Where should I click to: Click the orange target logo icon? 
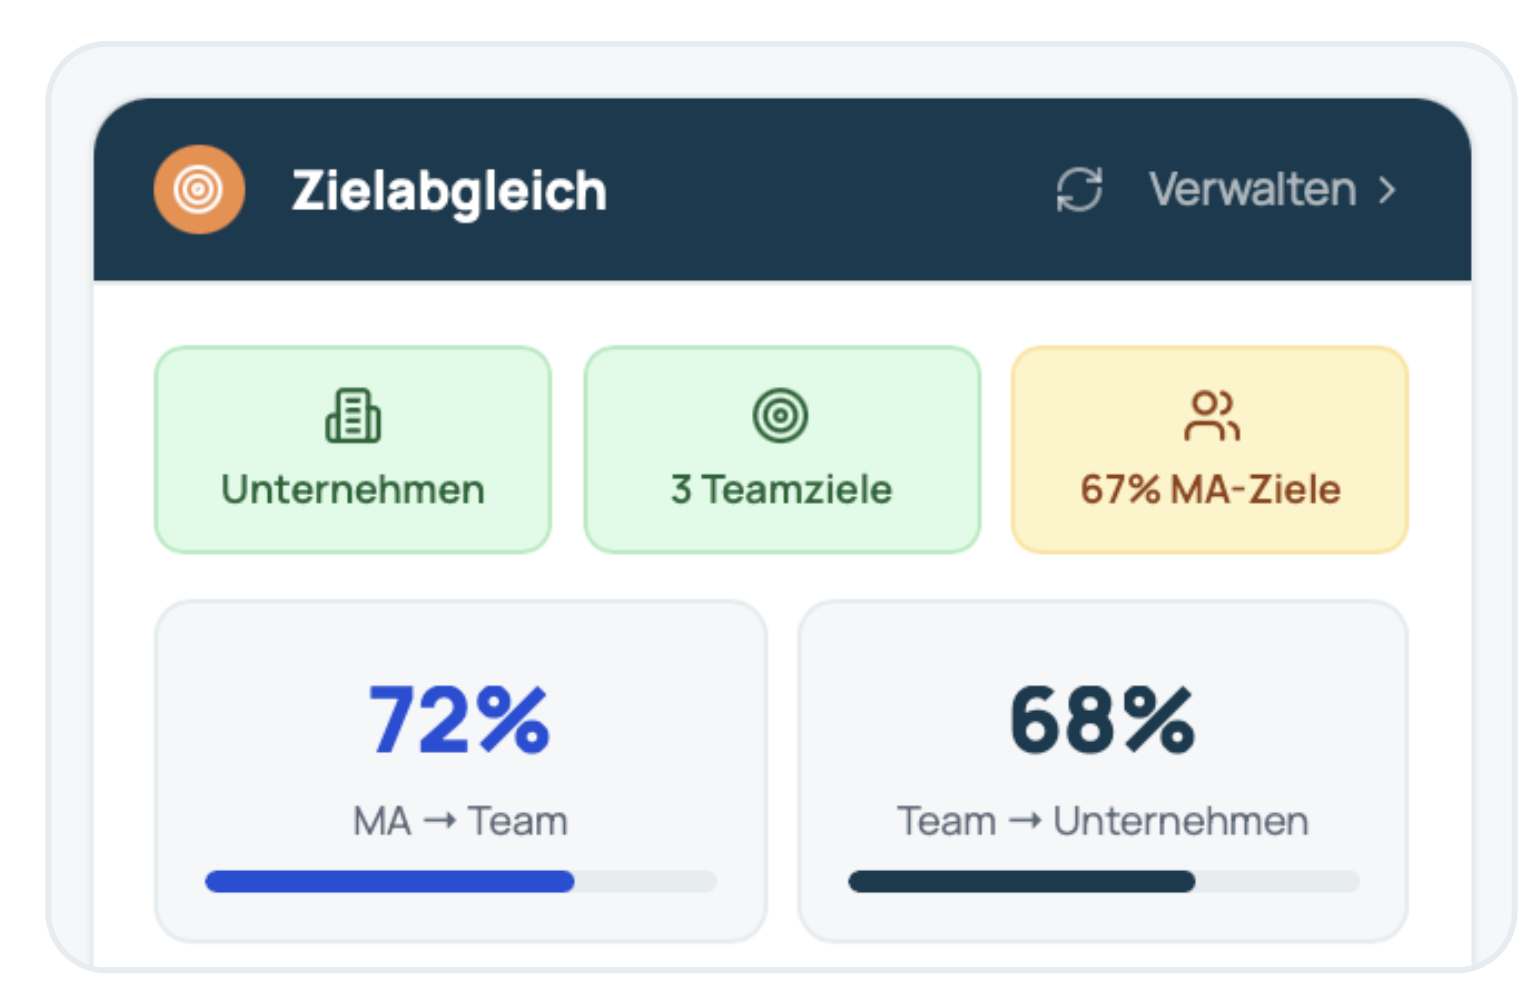[199, 190]
